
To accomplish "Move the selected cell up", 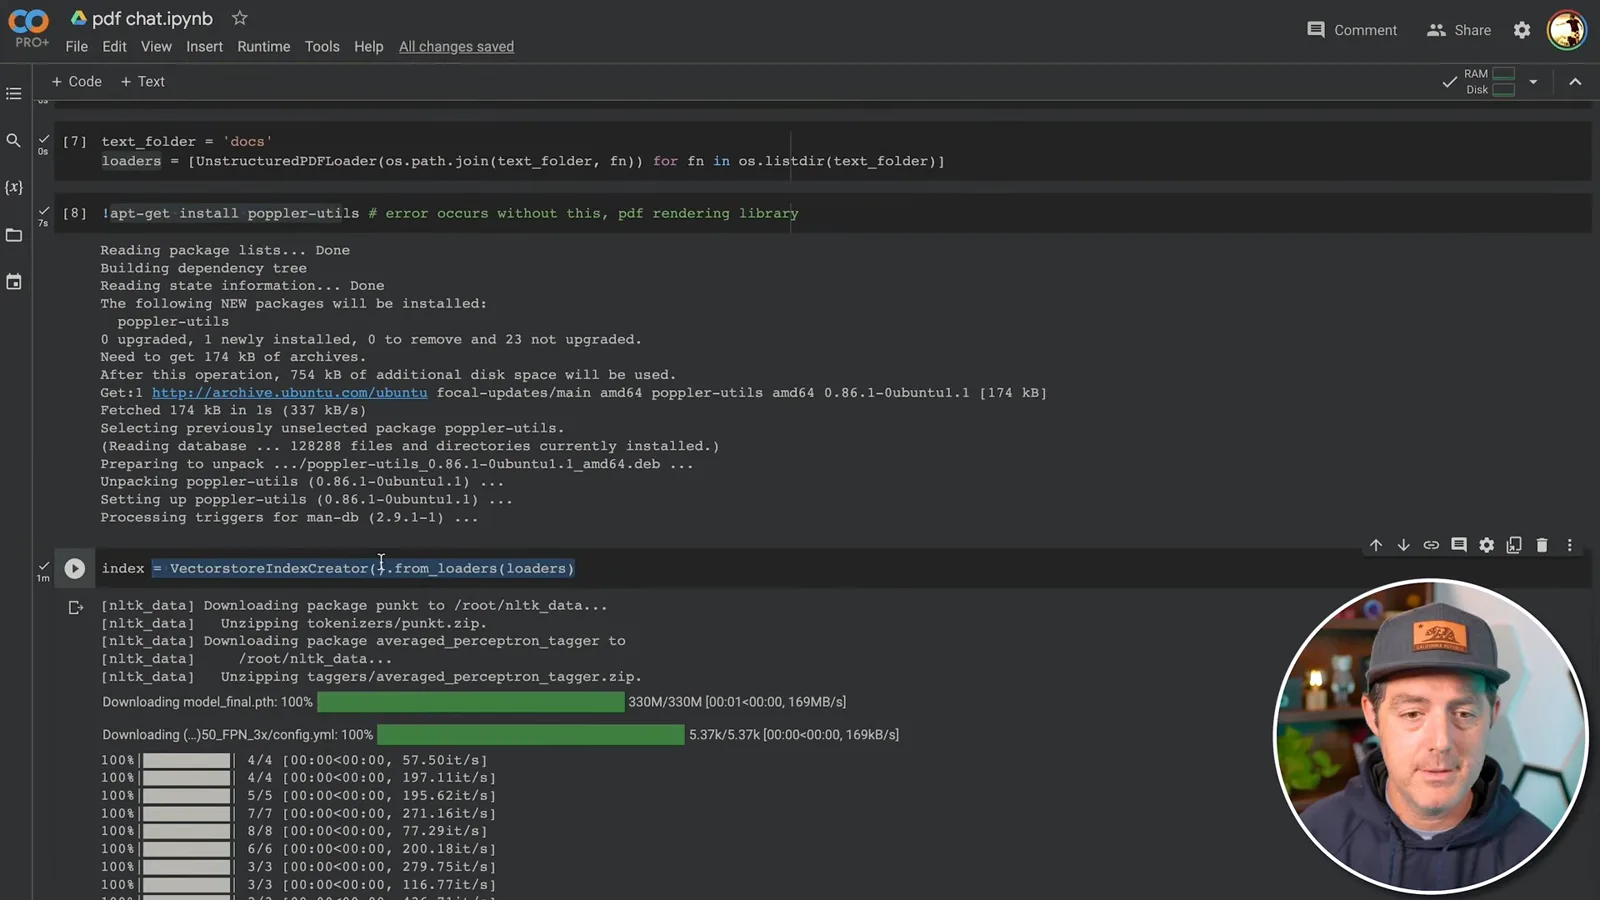I will pyautogui.click(x=1376, y=545).
